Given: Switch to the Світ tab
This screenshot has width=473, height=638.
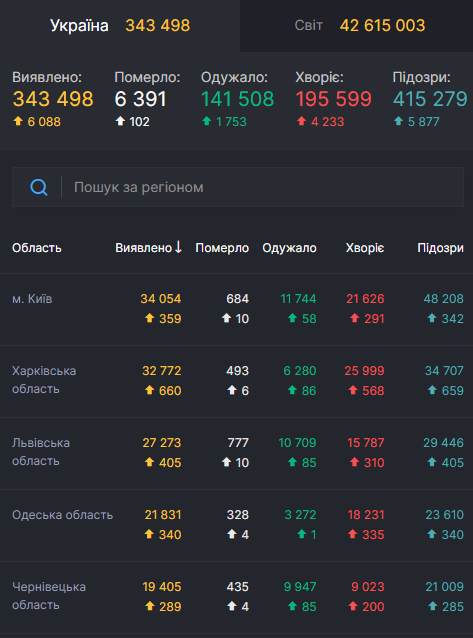Looking at the screenshot, I should pyautogui.click(x=357, y=26).
